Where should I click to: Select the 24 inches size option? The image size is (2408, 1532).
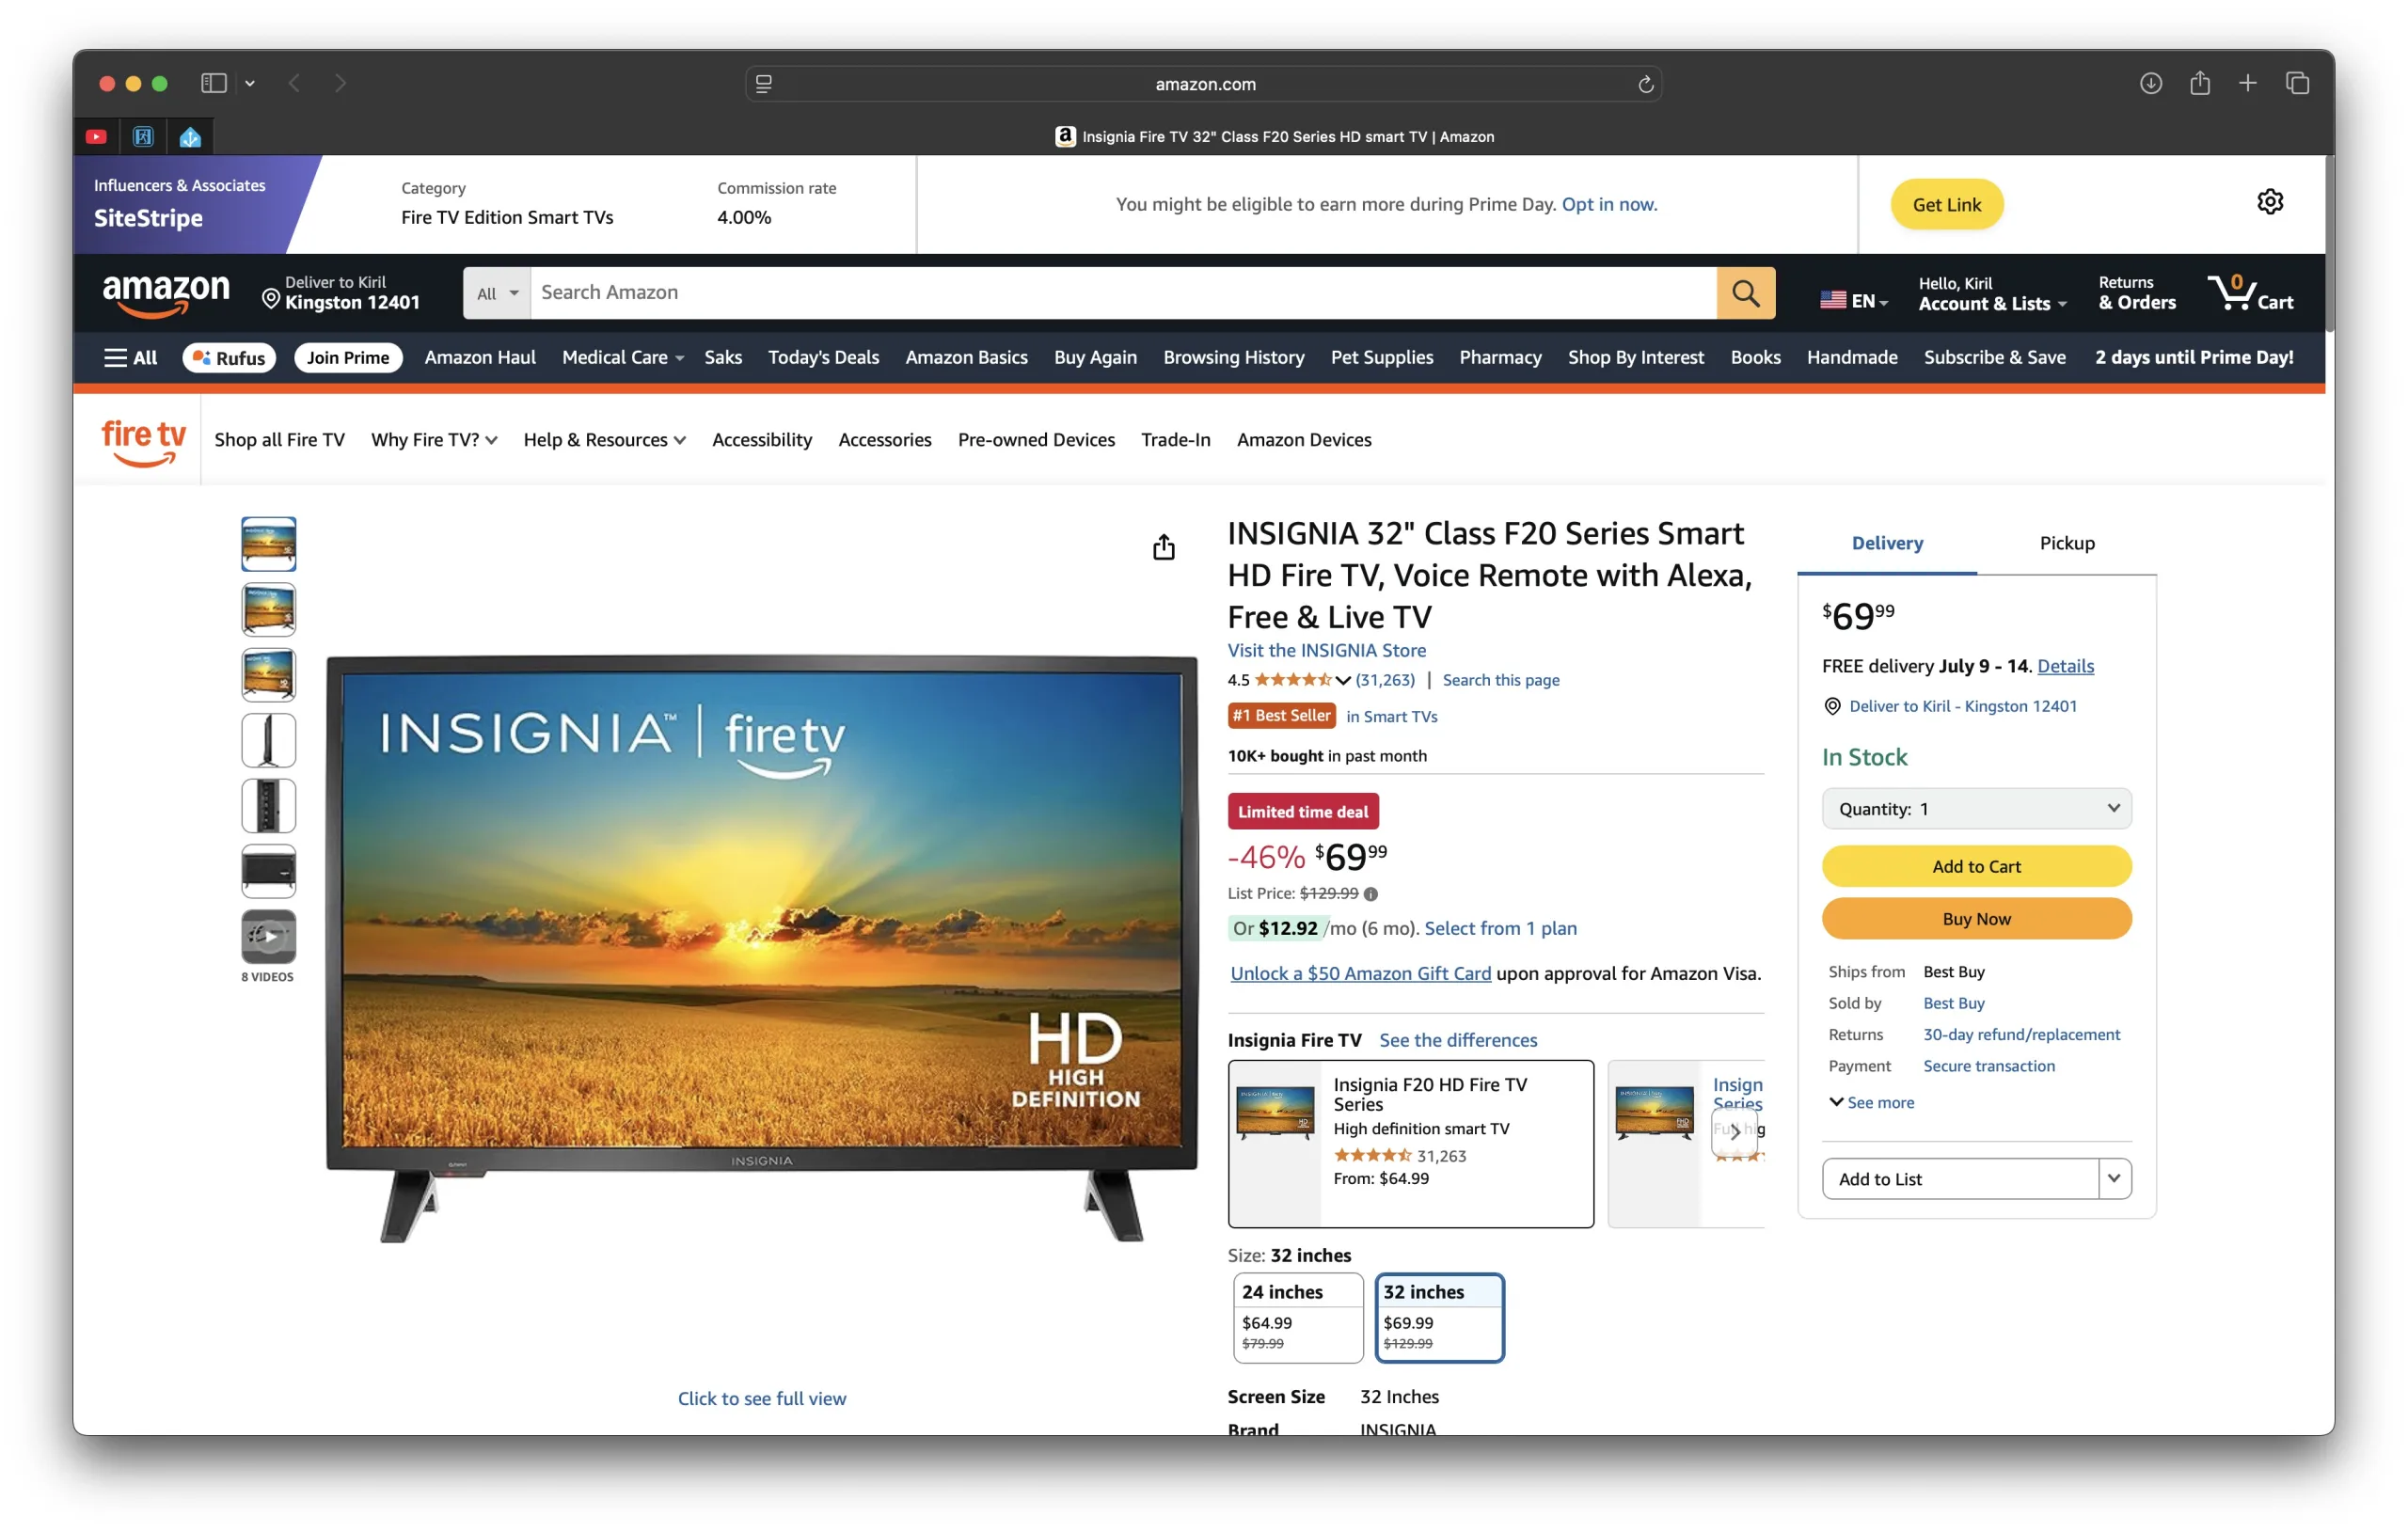click(x=1297, y=1317)
